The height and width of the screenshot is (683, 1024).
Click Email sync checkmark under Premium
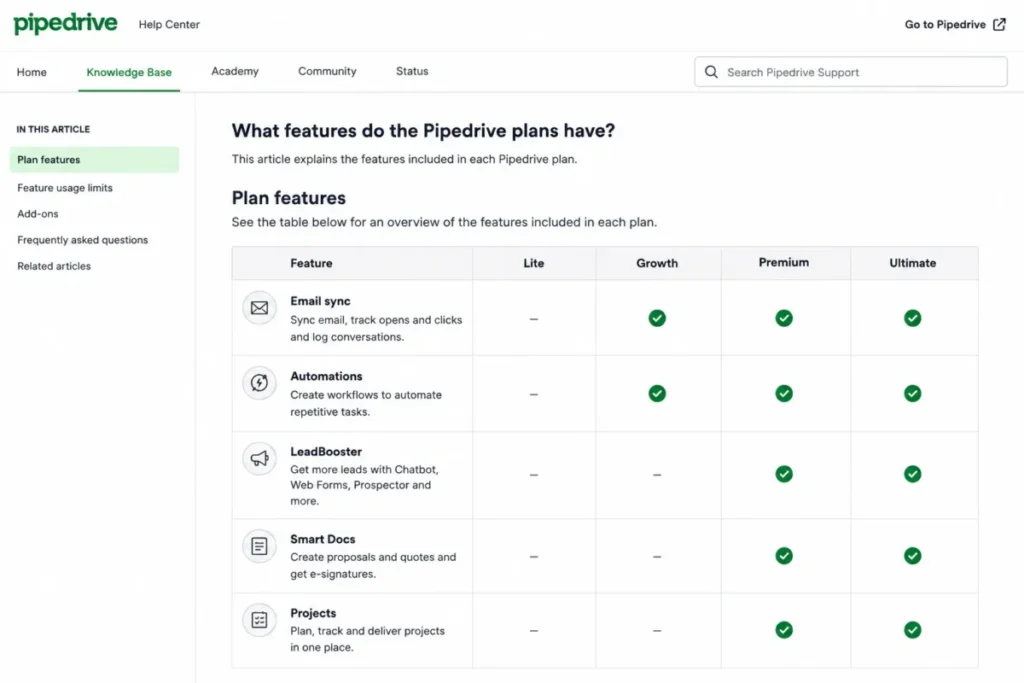784,318
